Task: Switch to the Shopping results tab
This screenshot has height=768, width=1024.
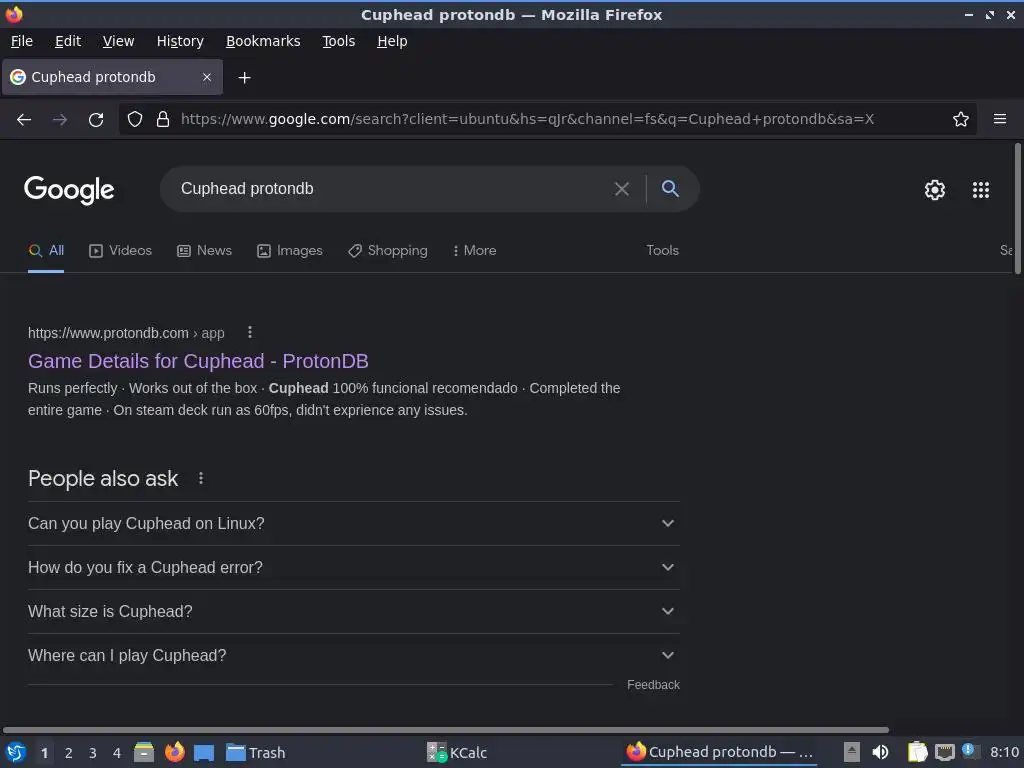Action: [x=388, y=251]
